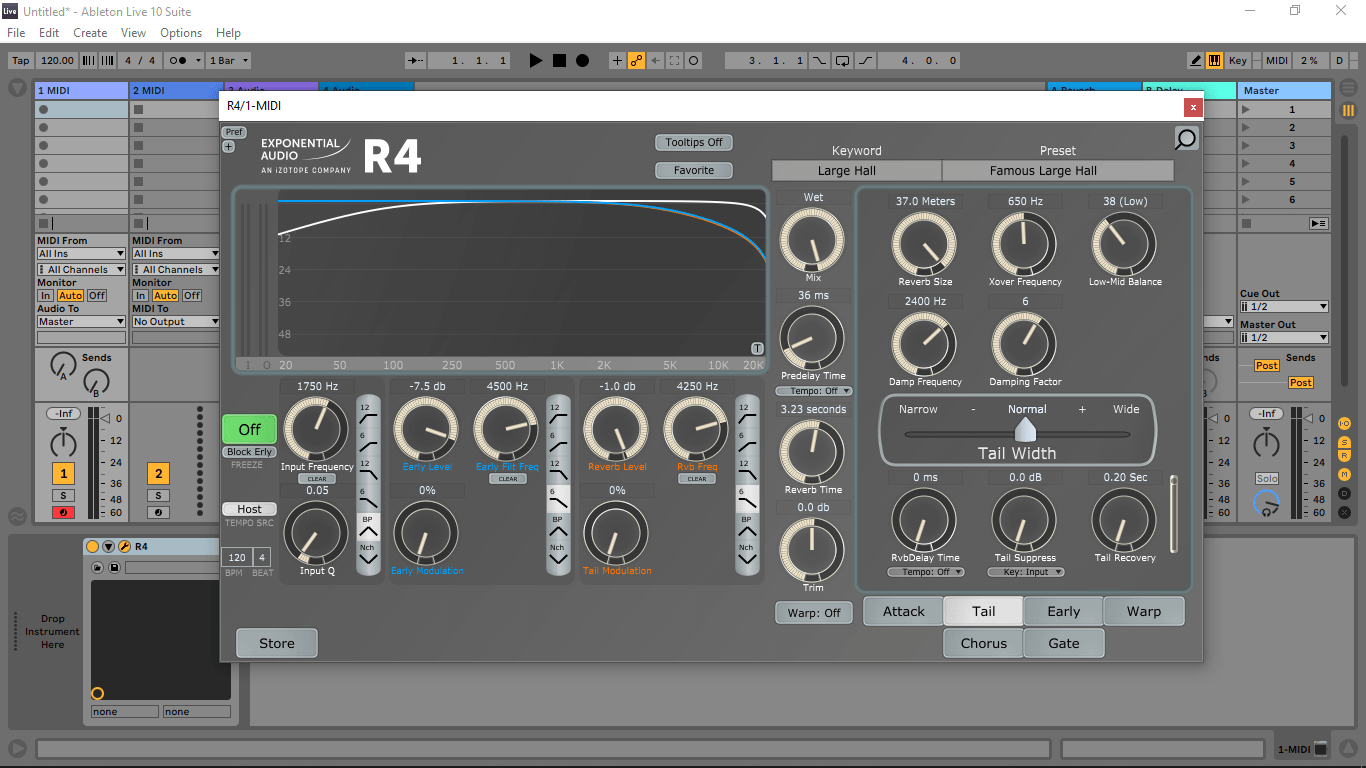
Task: Toggle R4 device activator in Live device view
Action: pos(93,547)
